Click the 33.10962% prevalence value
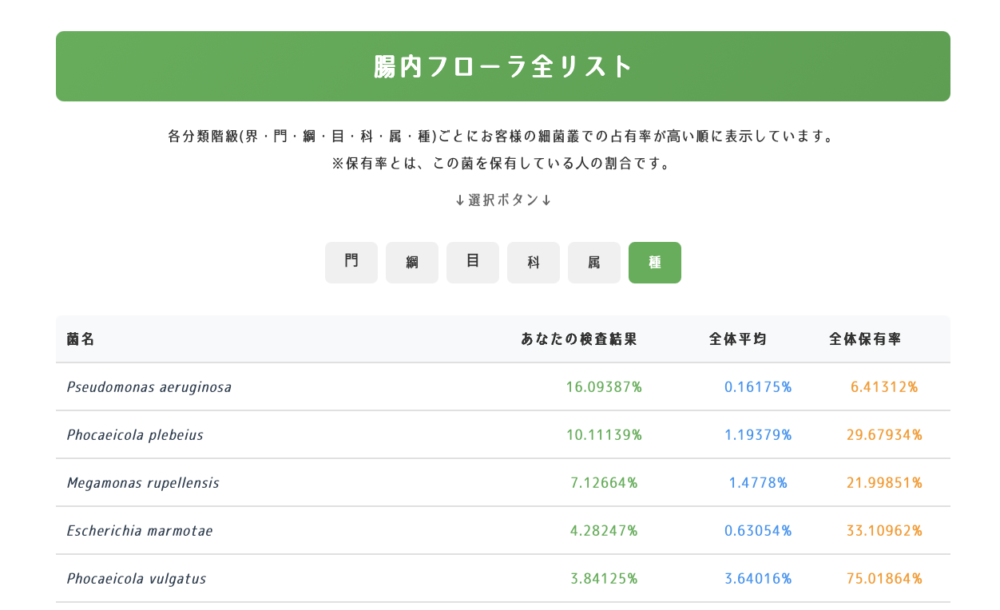The width and height of the screenshot is (1000, 610). [884, 531]
